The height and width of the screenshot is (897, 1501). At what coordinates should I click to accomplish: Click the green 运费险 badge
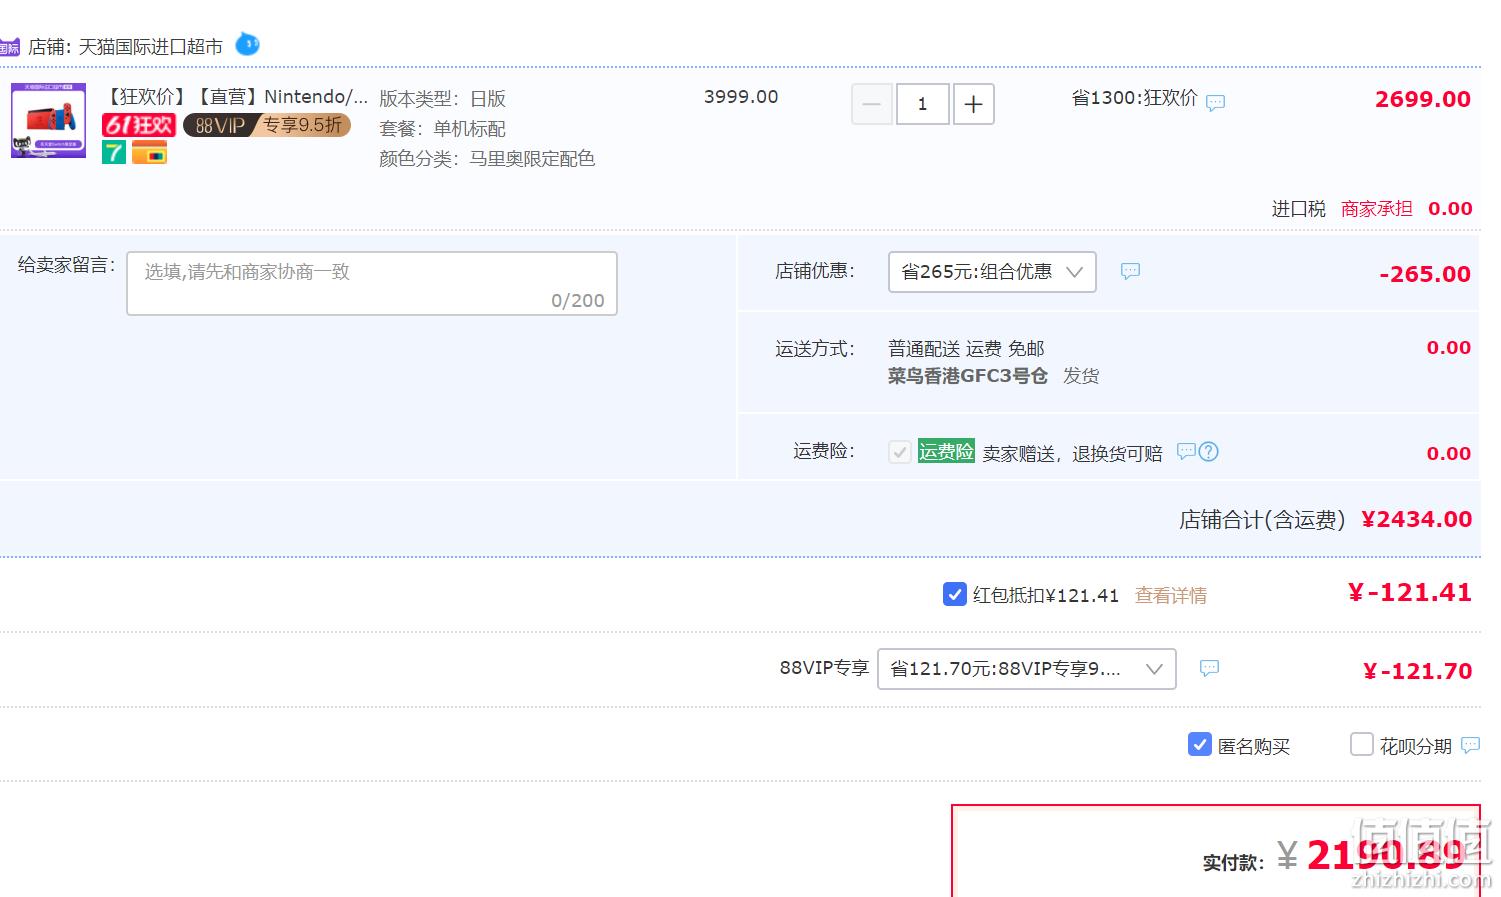point(946,451)
